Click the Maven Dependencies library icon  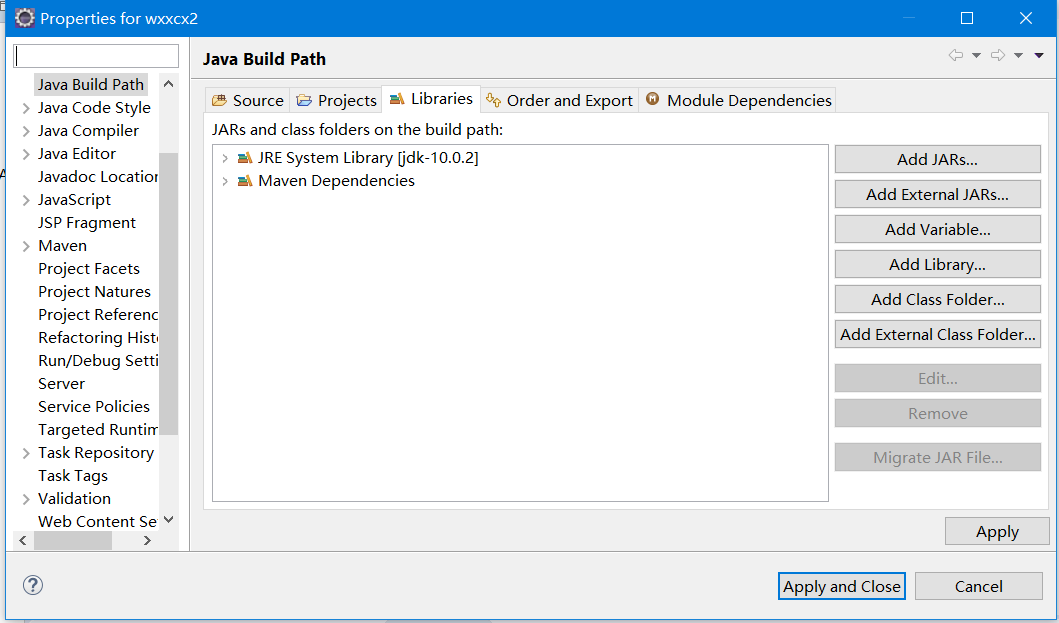pyautogui.click(x=244, y=181)
